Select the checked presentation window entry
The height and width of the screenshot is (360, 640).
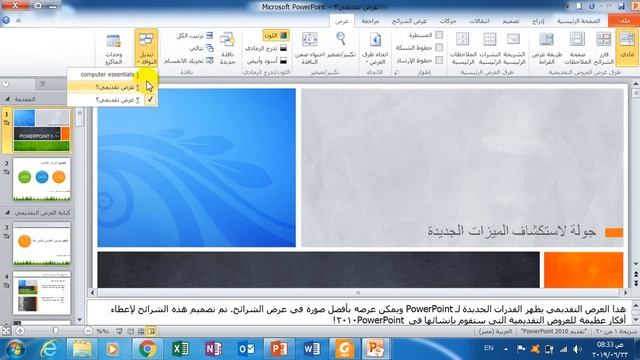click(x=112, y=100)
